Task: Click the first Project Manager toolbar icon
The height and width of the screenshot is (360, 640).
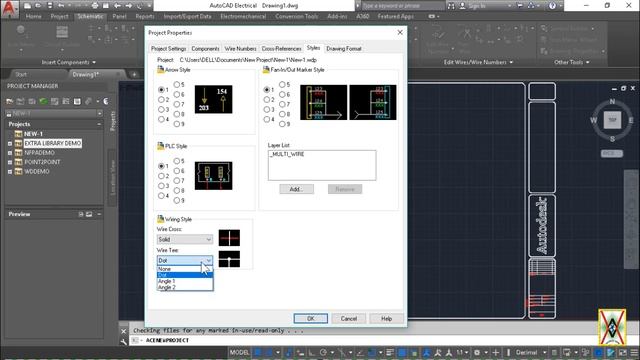Action: pyautogui.click(x=9, y=101)
